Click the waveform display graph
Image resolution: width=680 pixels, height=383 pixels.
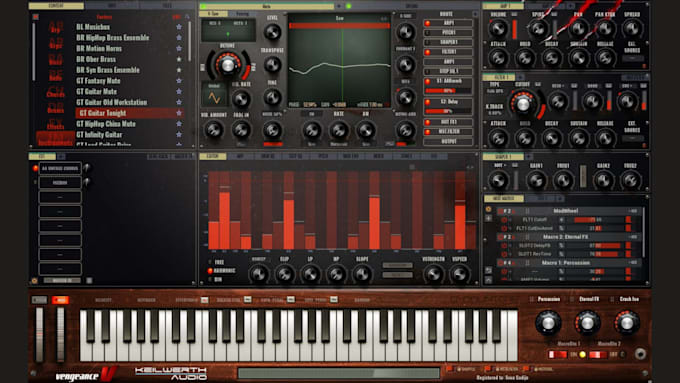pyautogui.click(x=339, y=61)
